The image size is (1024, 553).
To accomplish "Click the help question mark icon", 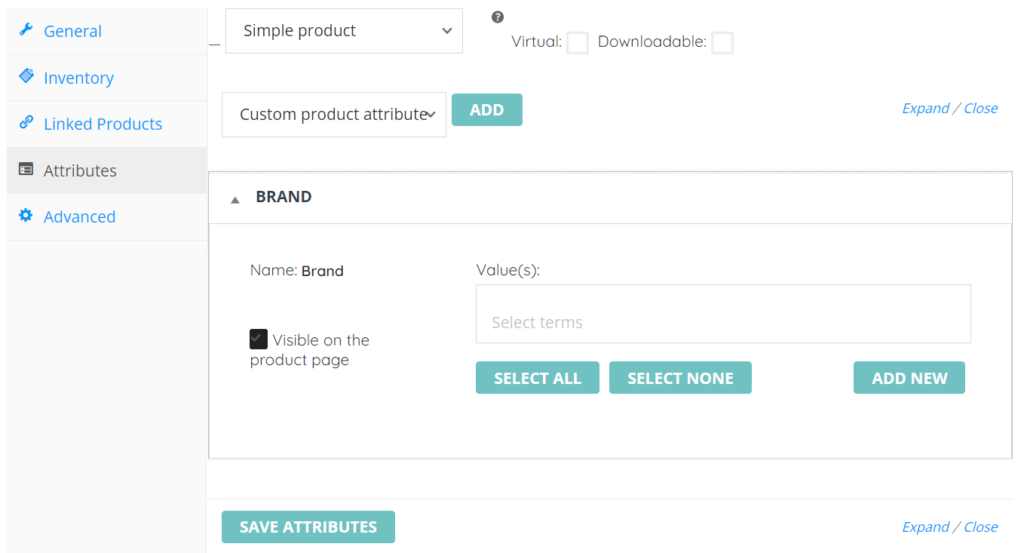I will pyautogui.click(x=498, y=17).
